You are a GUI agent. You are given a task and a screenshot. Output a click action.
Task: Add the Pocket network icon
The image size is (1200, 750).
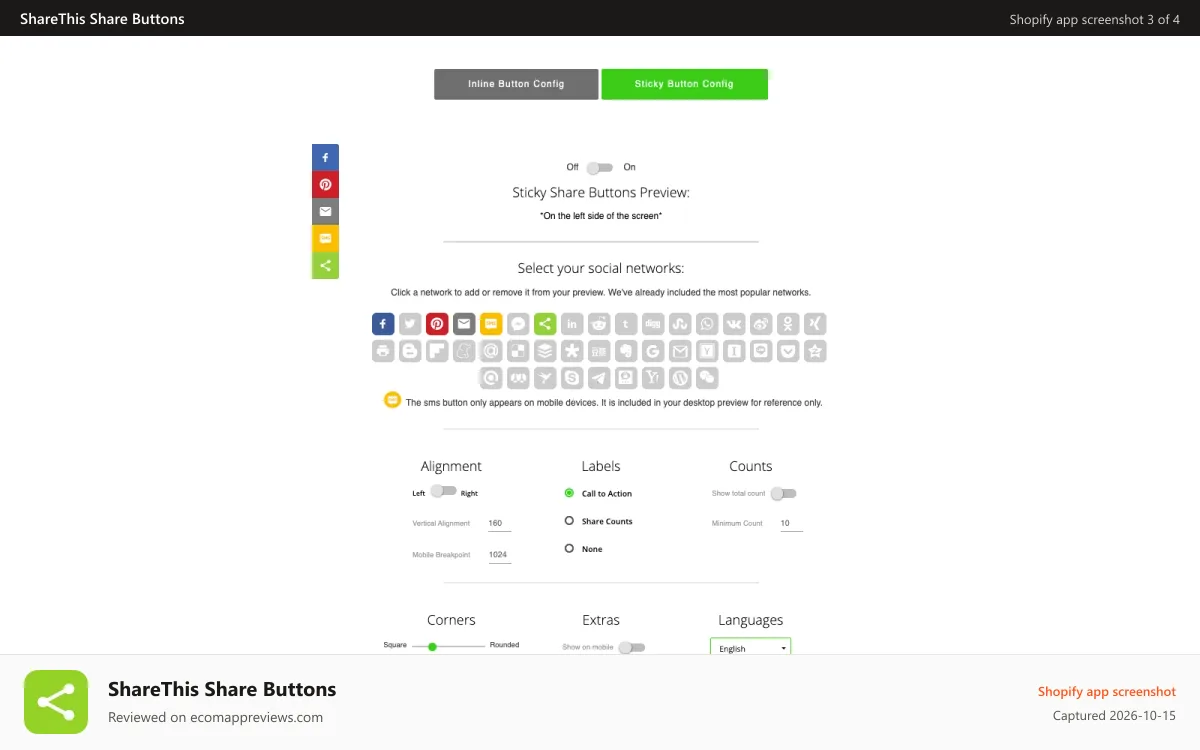(x=788, y=351)
